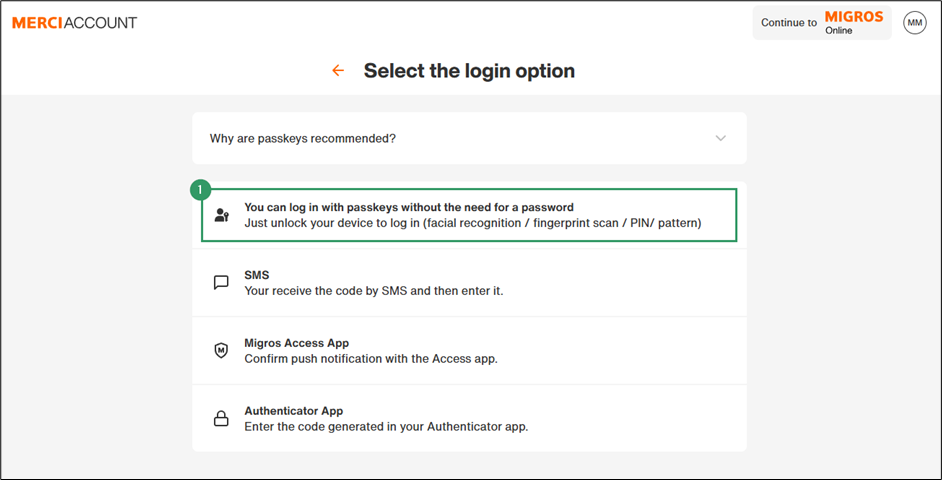Click the Migros Online logo
Image resolution: width=942 pixels, height=480 pixels.
click(853, 22)
